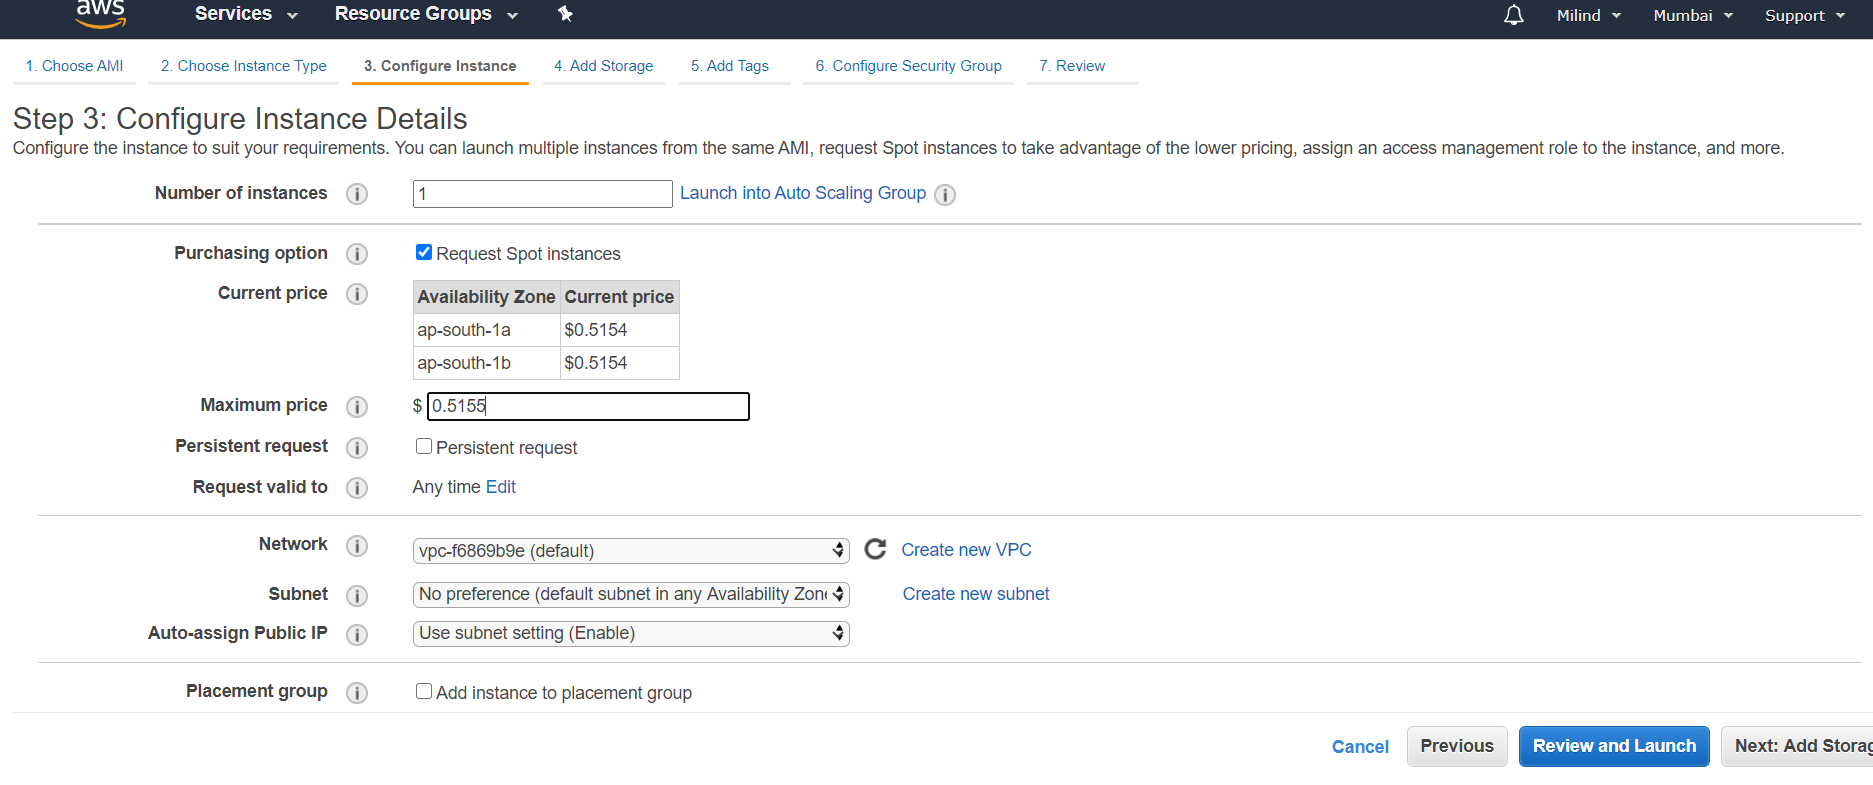Open the Support menu
This screenshot has width=1873, height=785.
pos(1804,16)
